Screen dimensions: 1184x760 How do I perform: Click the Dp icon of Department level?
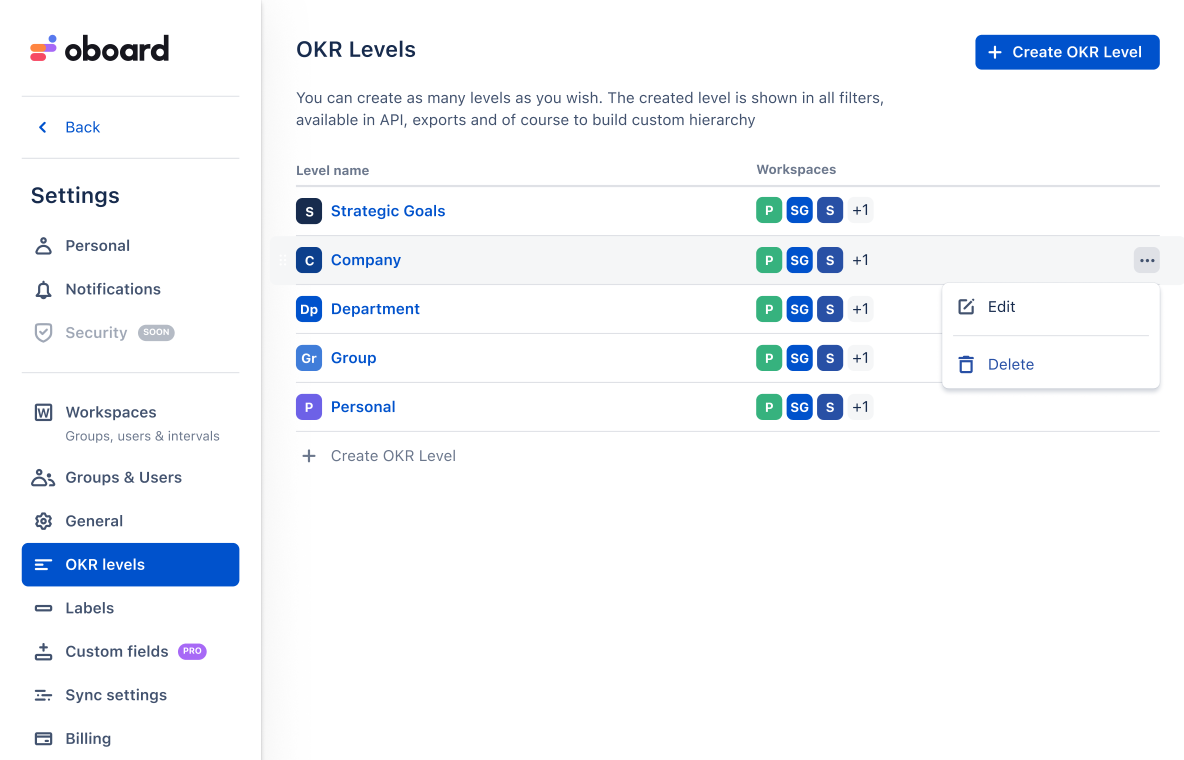[x=309, y=309]
